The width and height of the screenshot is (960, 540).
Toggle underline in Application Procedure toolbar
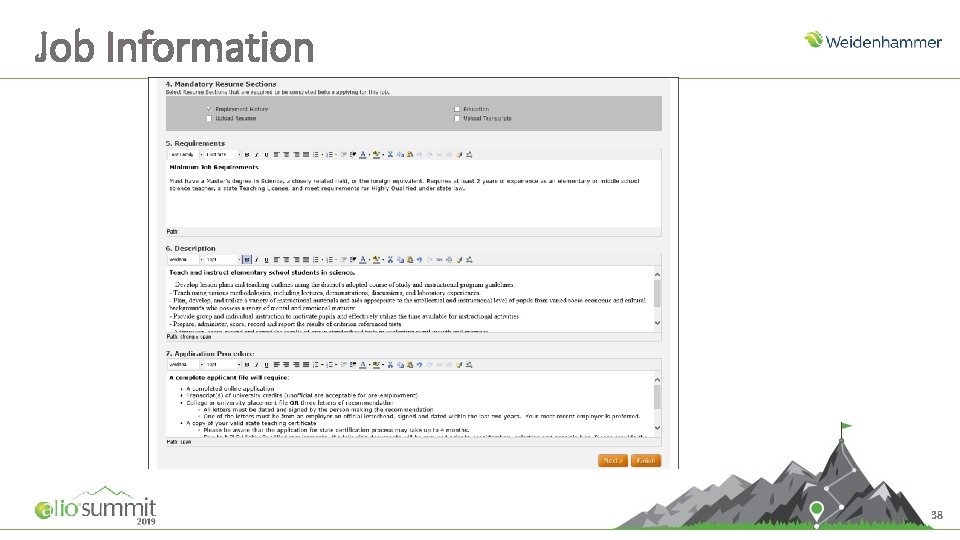point(266,365)
